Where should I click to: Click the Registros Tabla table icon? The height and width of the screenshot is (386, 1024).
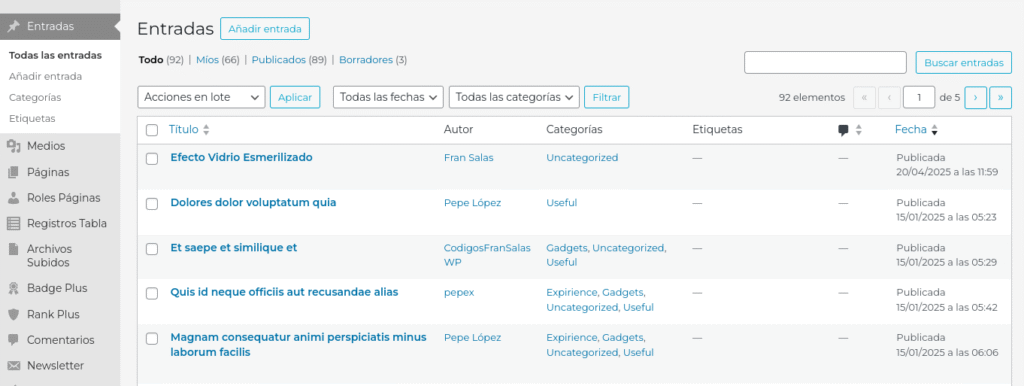point(13,223)
